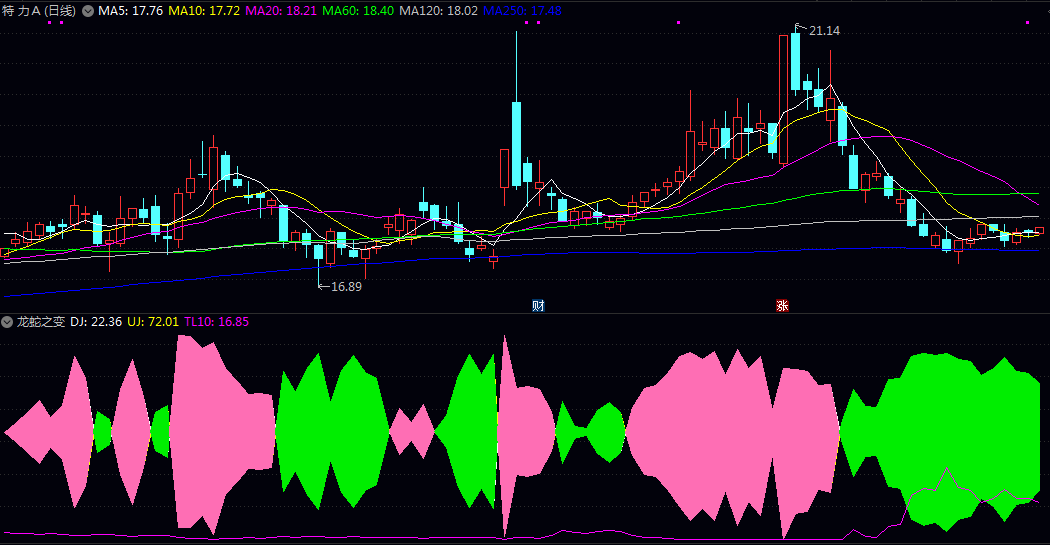
Task: Click the 特力A (日线) chart title
Action: pyautogui.click(x=40, y=10)
